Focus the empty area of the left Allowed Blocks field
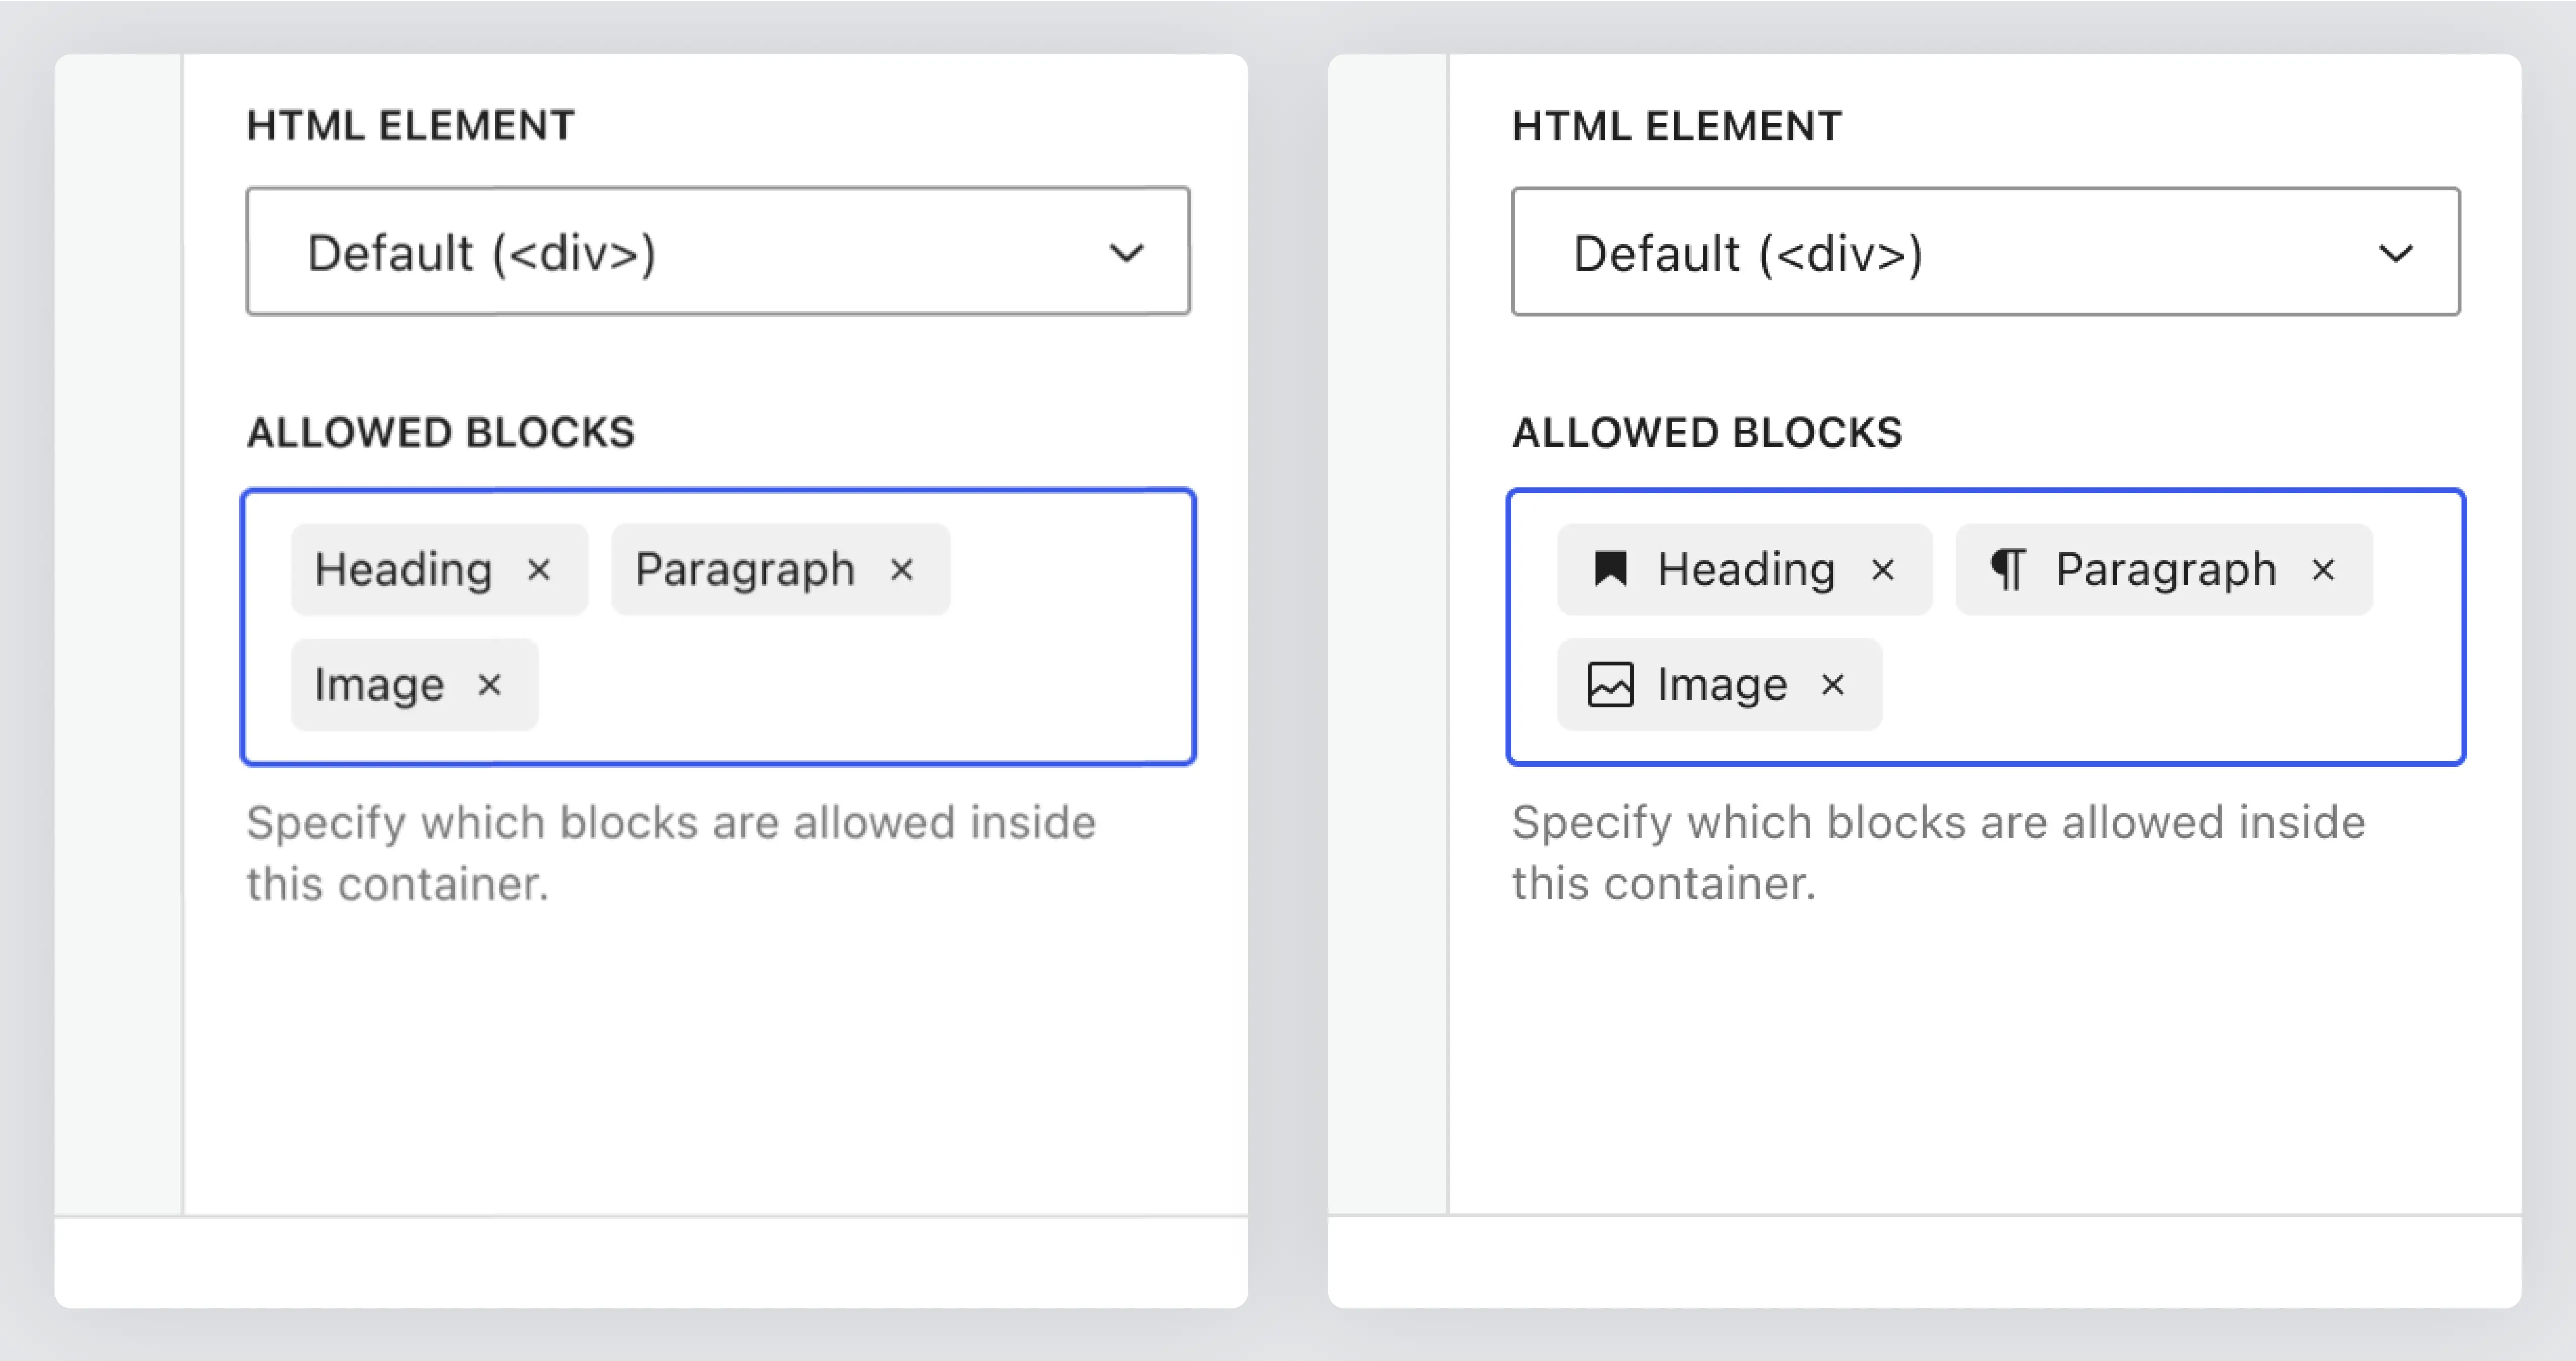 point(860,690)
